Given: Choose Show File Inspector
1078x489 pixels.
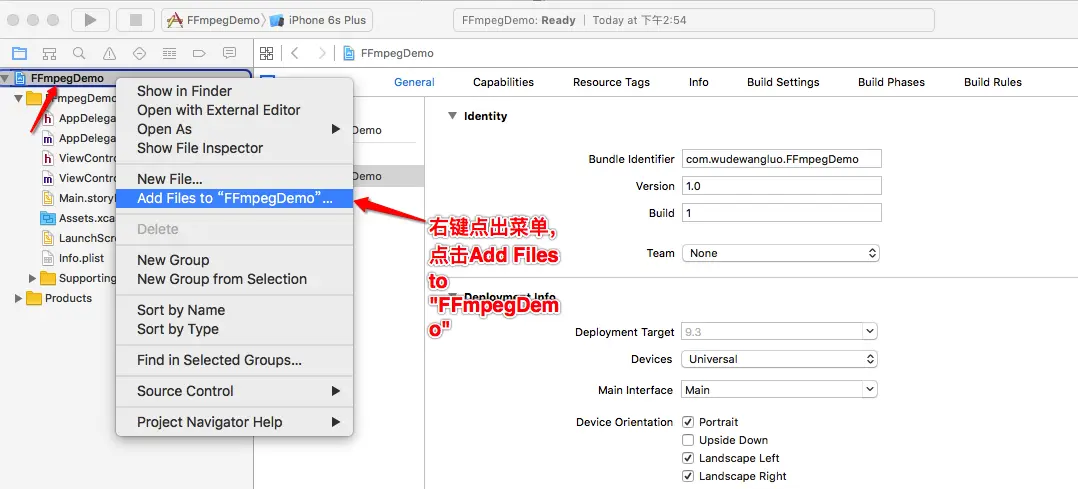Looking at the screenshot, I should click(234, 148).
